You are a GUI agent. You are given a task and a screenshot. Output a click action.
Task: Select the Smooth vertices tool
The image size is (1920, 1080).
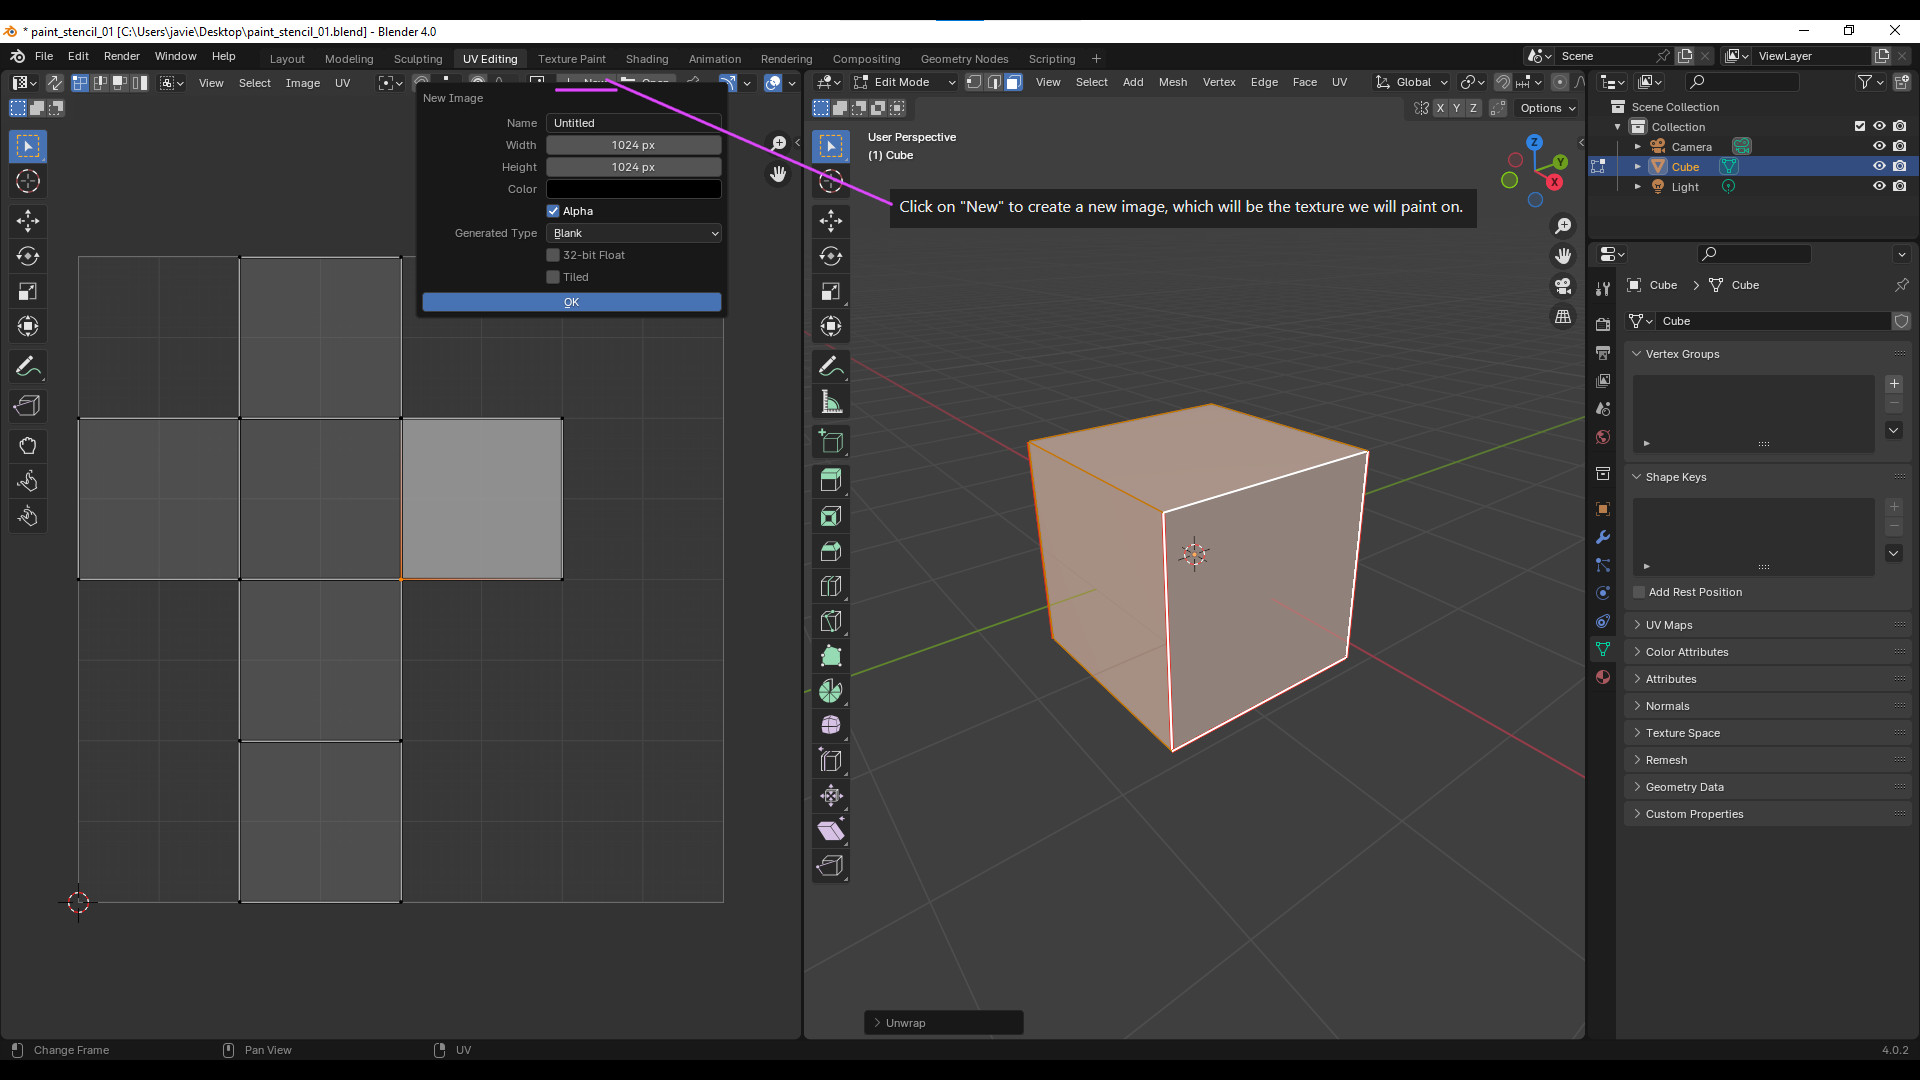(x=831, y=725)
